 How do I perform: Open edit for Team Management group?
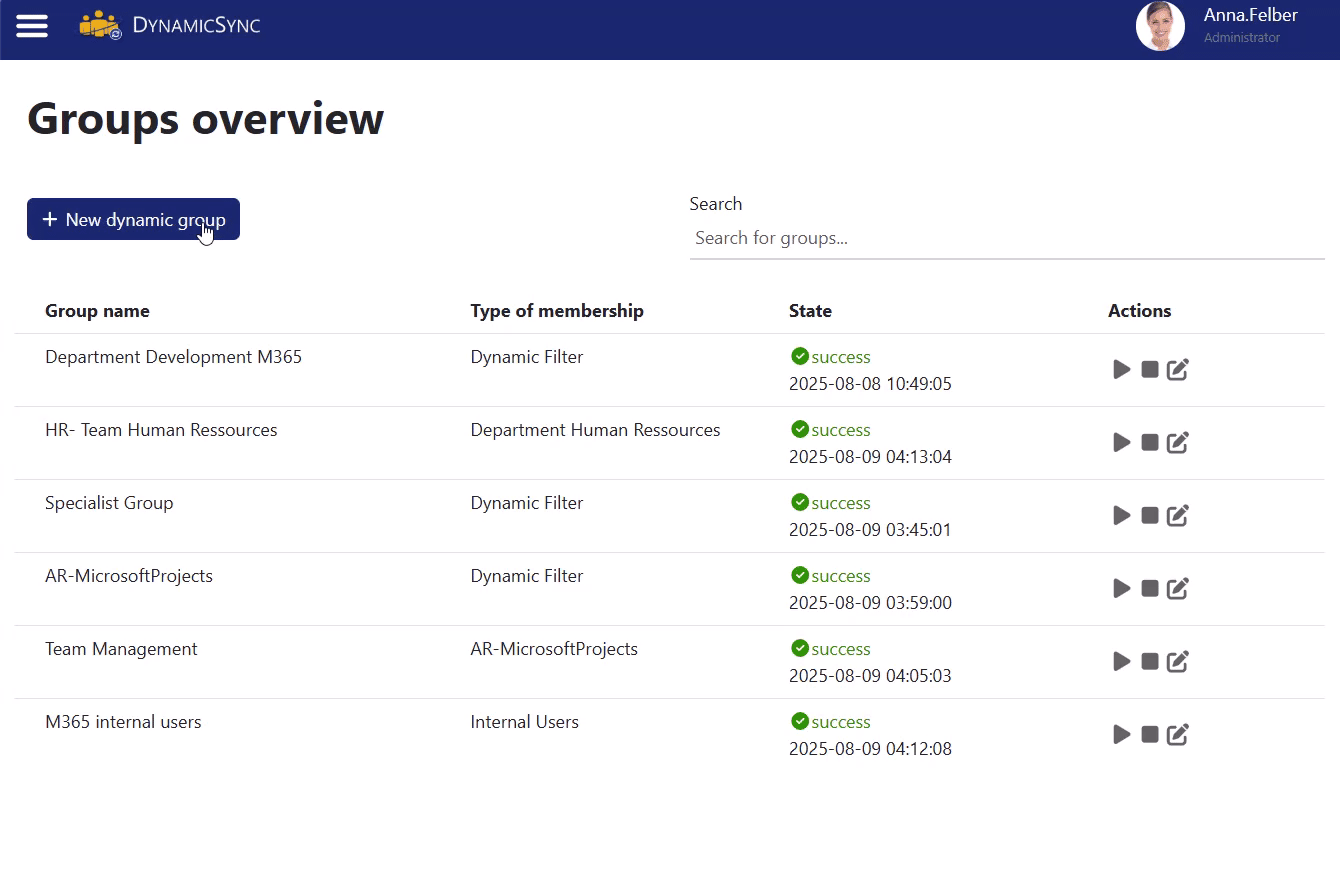point(1177,661)
